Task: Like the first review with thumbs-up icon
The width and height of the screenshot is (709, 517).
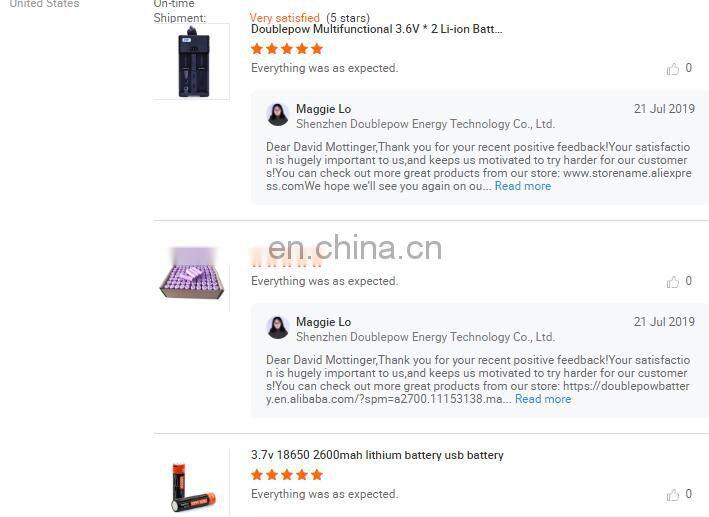Action: point(672,69)
